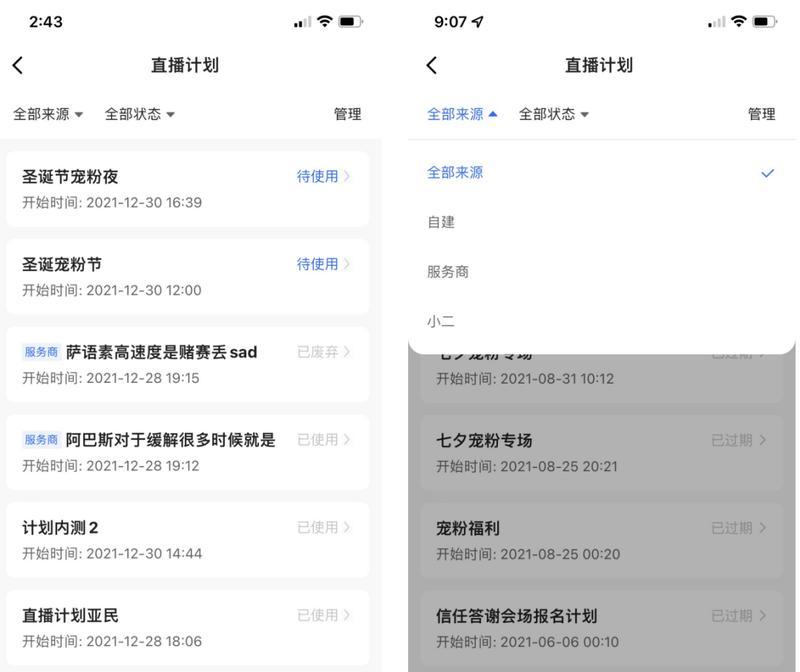The width and height of the screenshot is (800, 672).
Task: Click 服务商 tag on 阿巴斯对于缓解 plan
Action: 41,440
